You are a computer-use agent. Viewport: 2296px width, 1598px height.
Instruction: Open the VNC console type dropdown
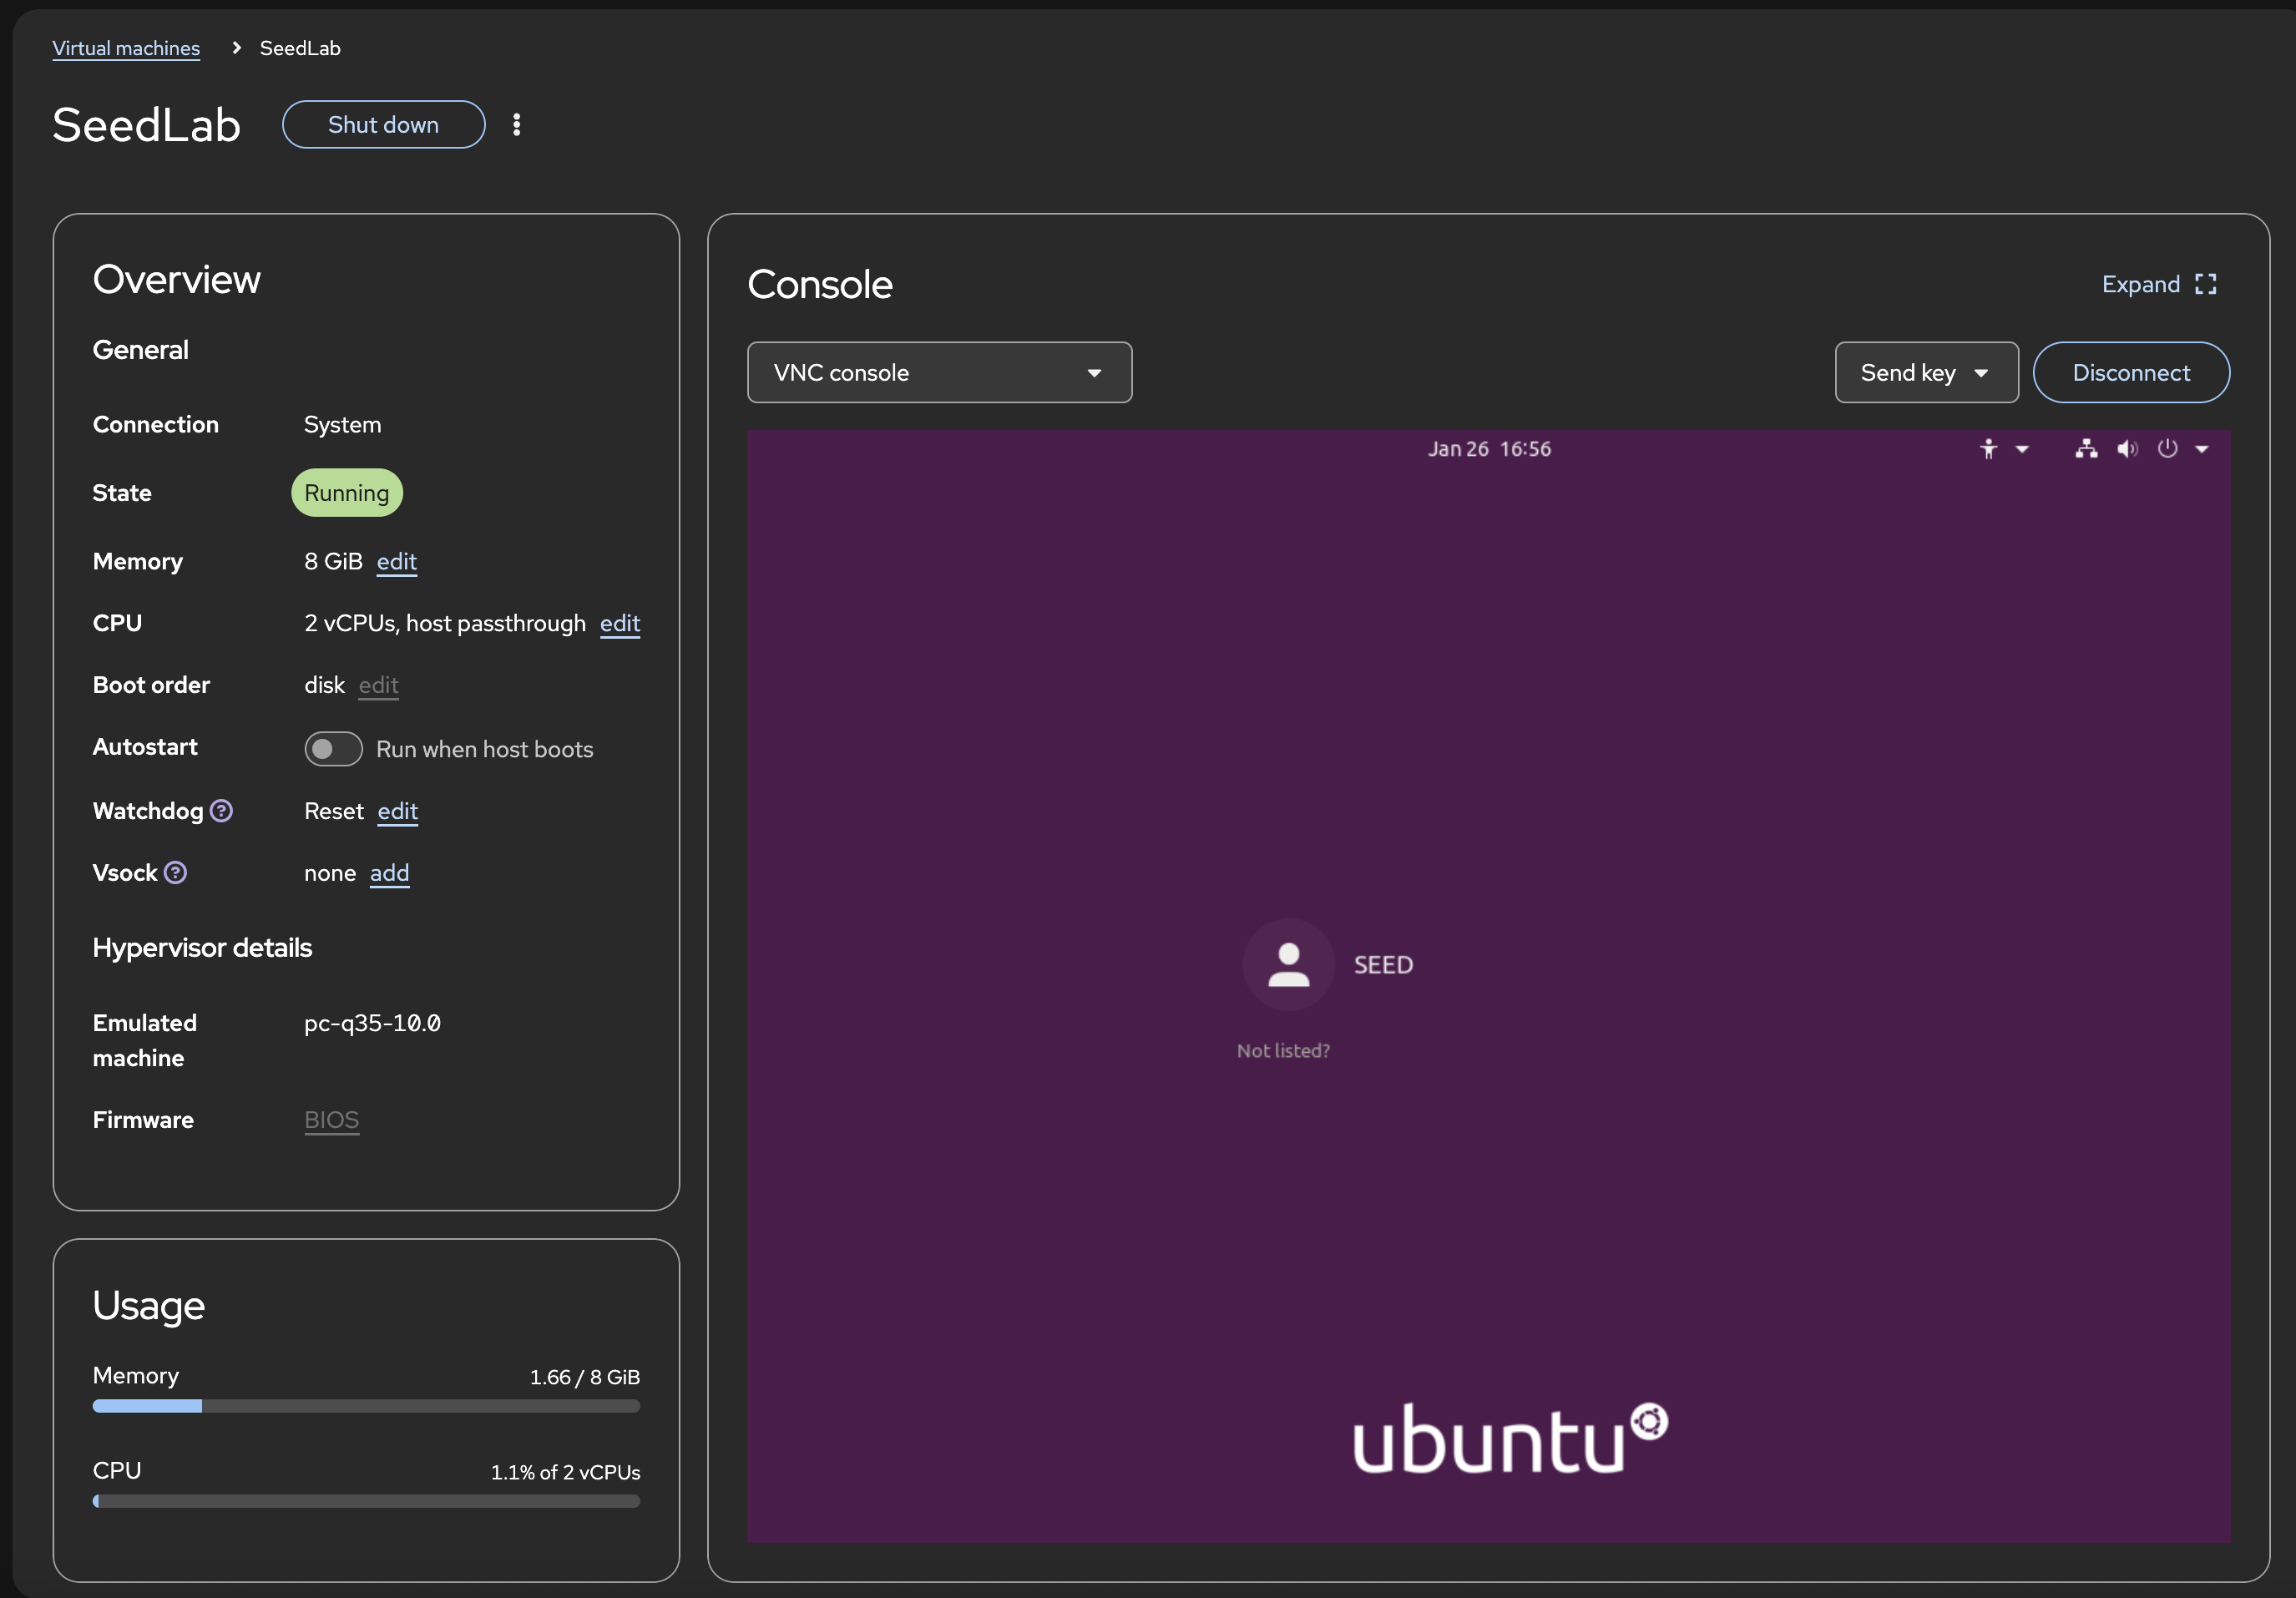pyautogui.click(x=939, y=373)
